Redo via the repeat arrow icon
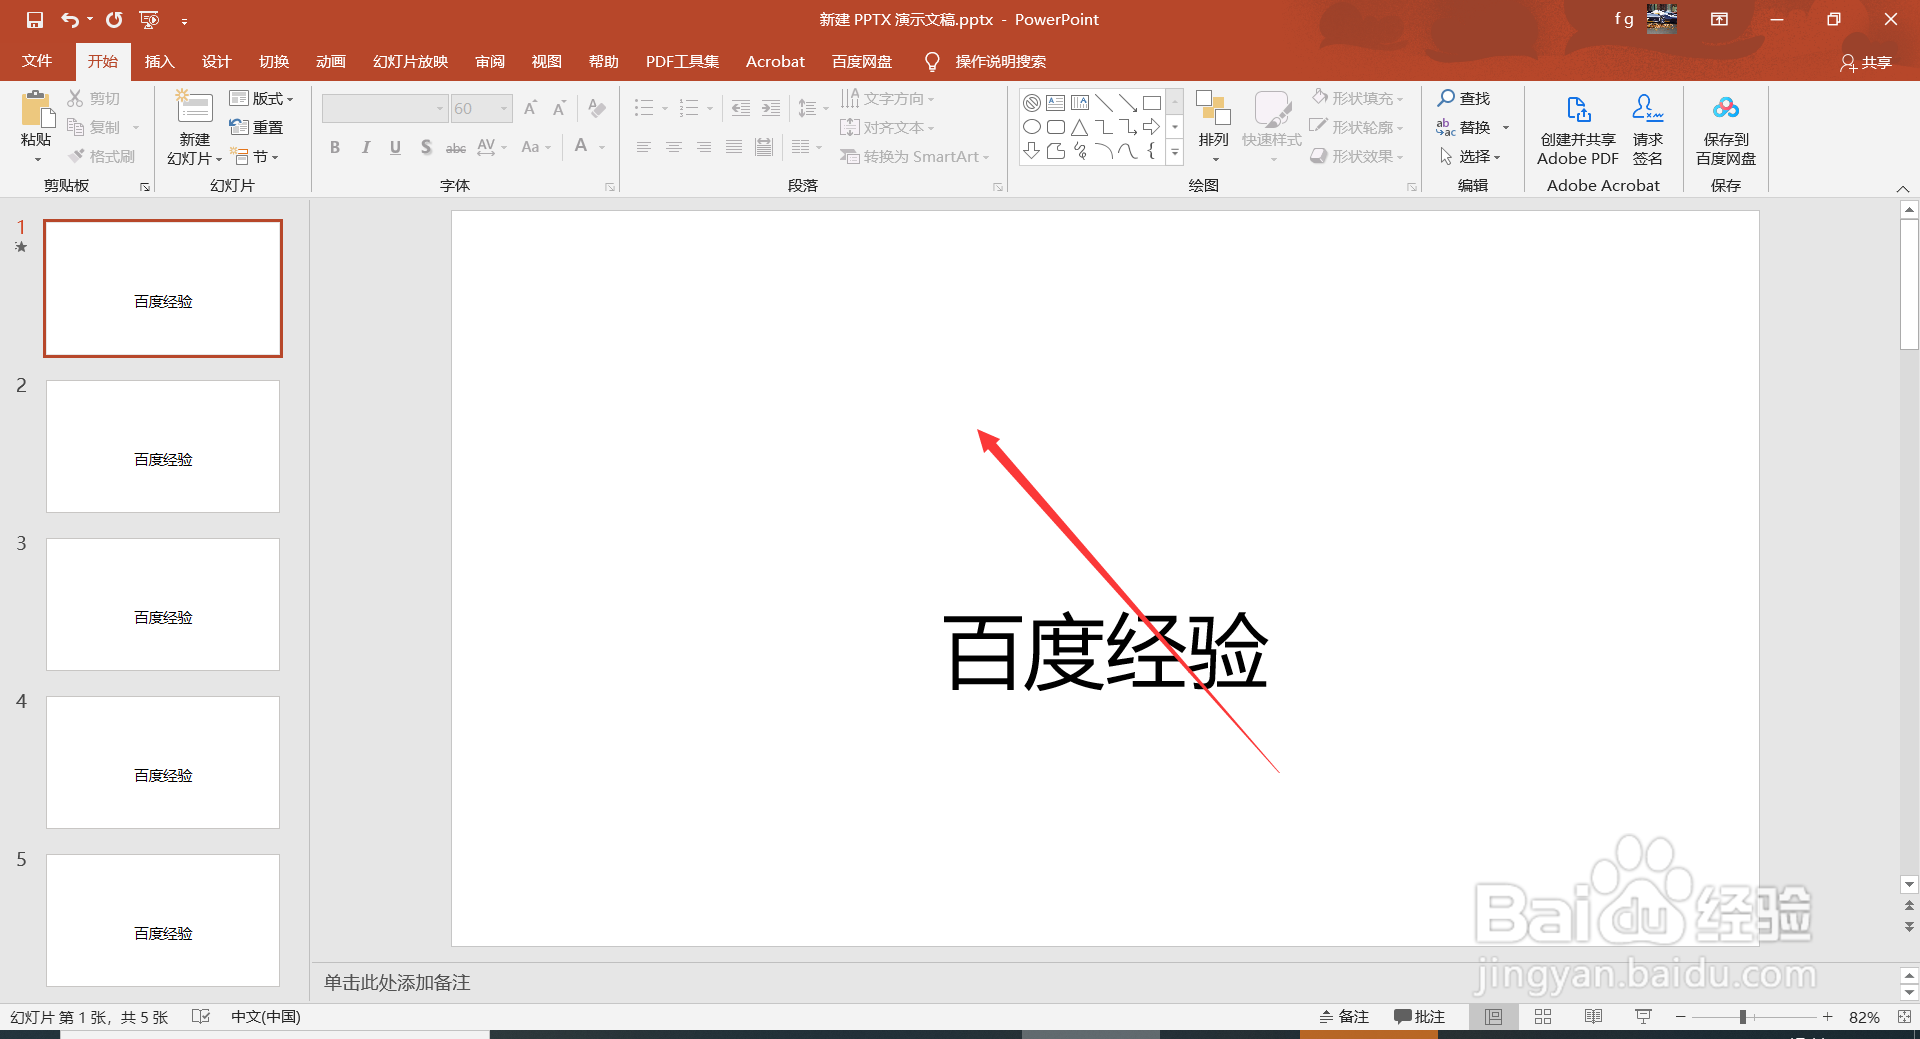Image resolution: width=1920 pixels, height=1039 pixels. coord(114,19)
